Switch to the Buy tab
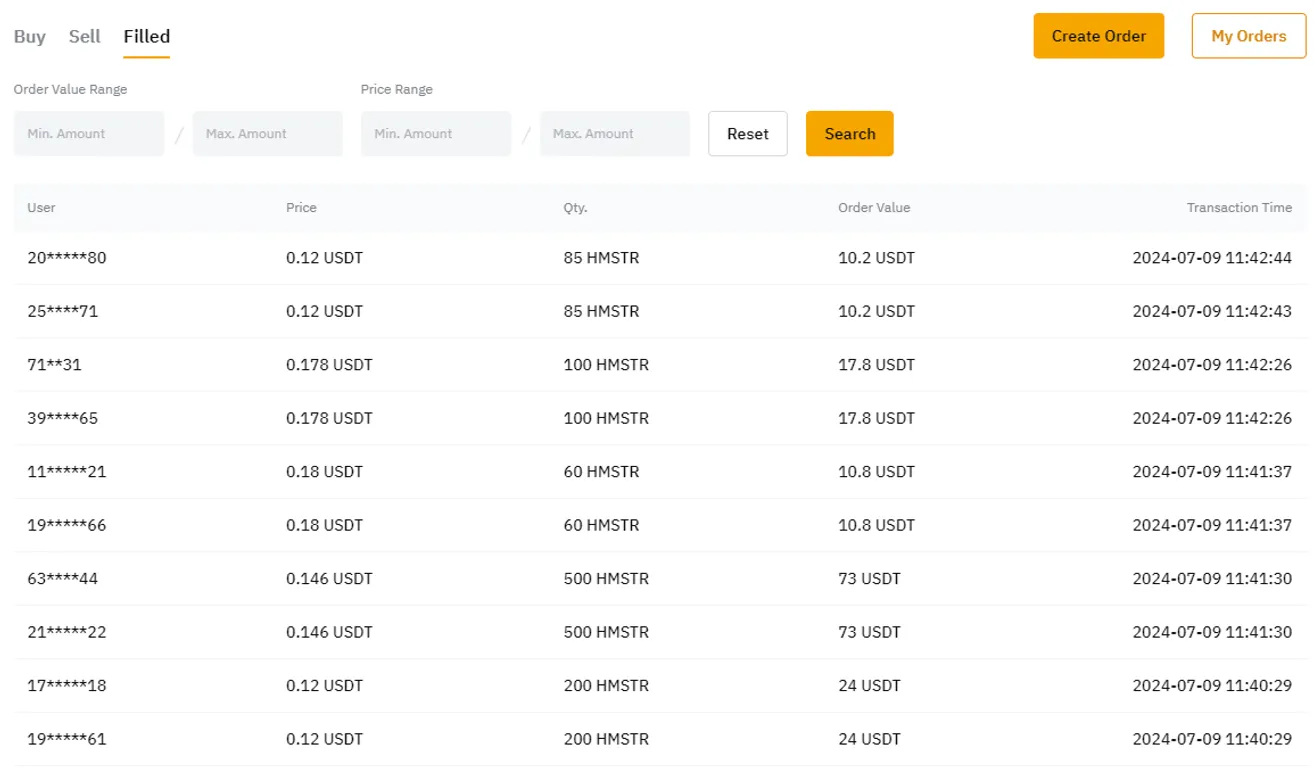Screen dimensions: 1315x768 pos(30,36)
